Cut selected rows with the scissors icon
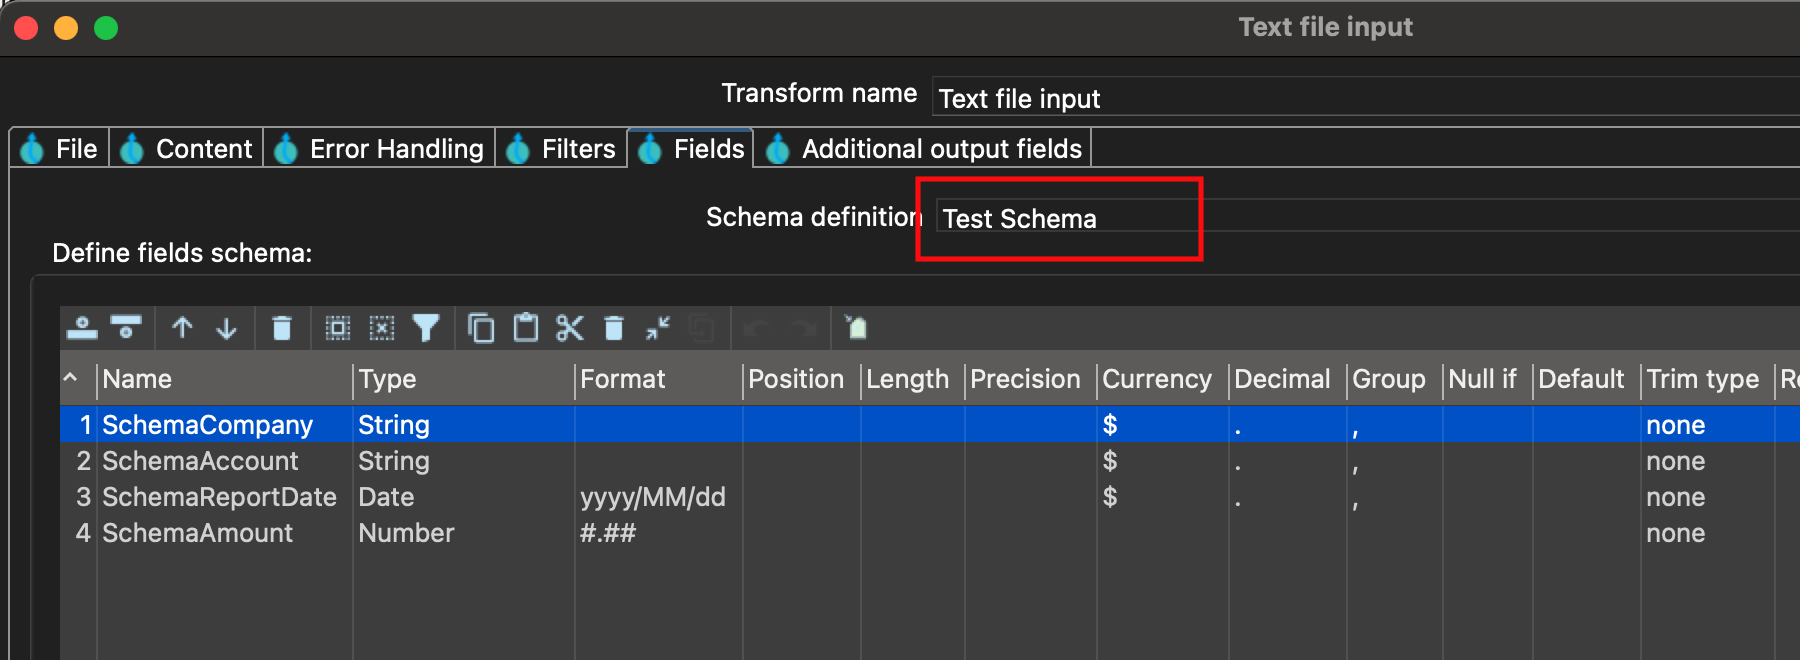 (x=570, y=328)
